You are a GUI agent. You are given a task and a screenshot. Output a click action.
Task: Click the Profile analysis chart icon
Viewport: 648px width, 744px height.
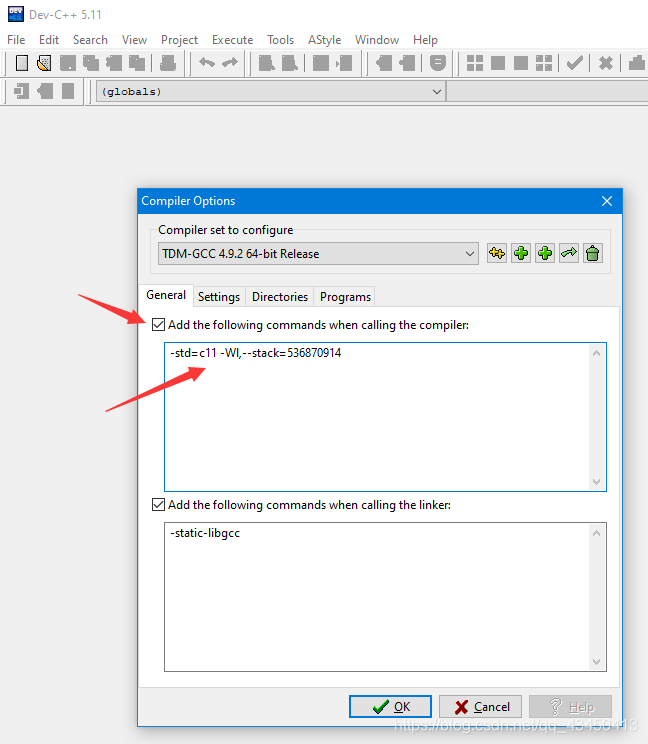(637, 63)
